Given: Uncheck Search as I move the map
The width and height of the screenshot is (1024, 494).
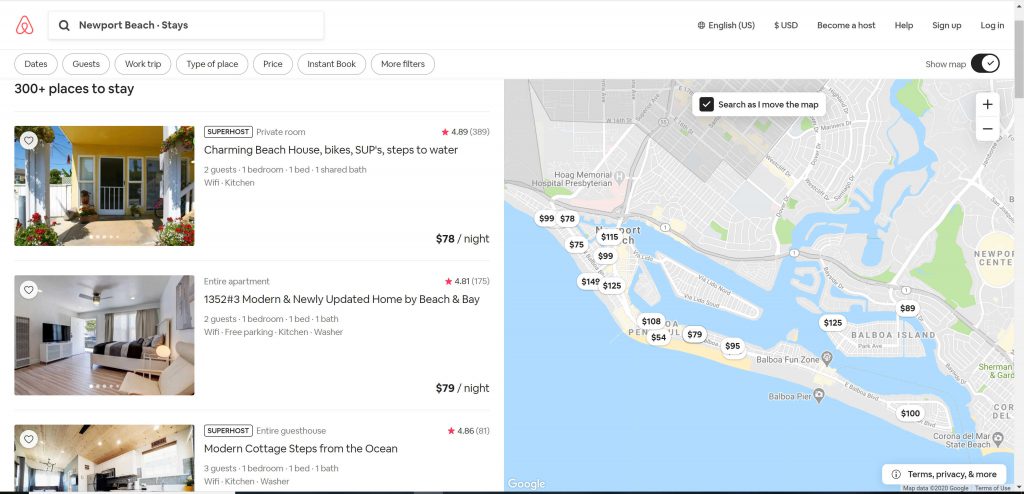Looking at the screenshot, I should pos(706,105).
